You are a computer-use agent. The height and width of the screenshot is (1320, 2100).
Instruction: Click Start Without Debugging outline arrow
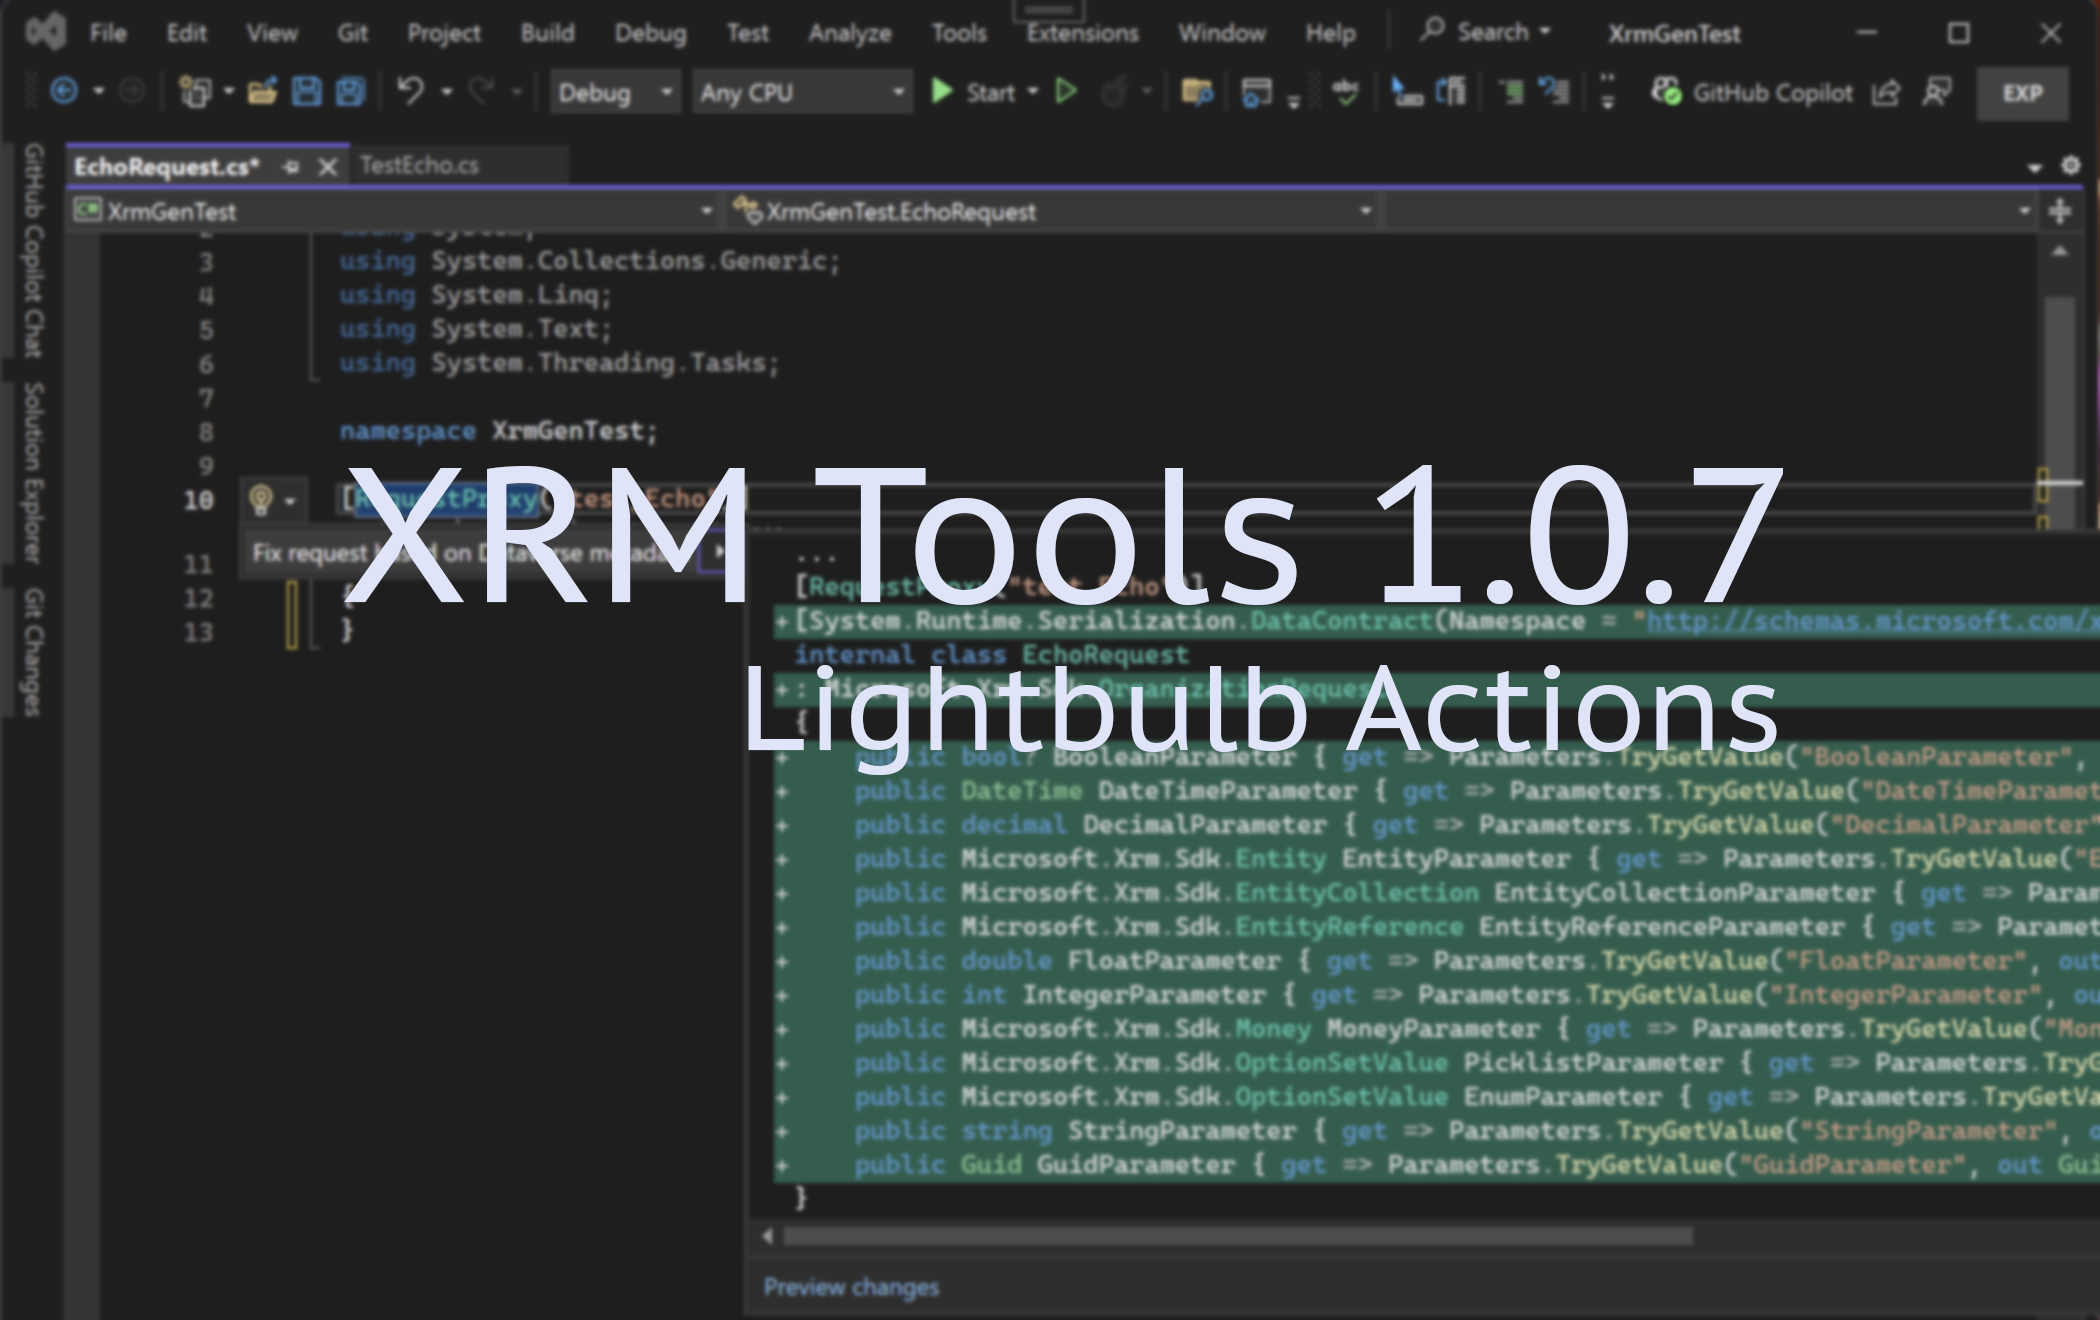(x=1067, y=92)
